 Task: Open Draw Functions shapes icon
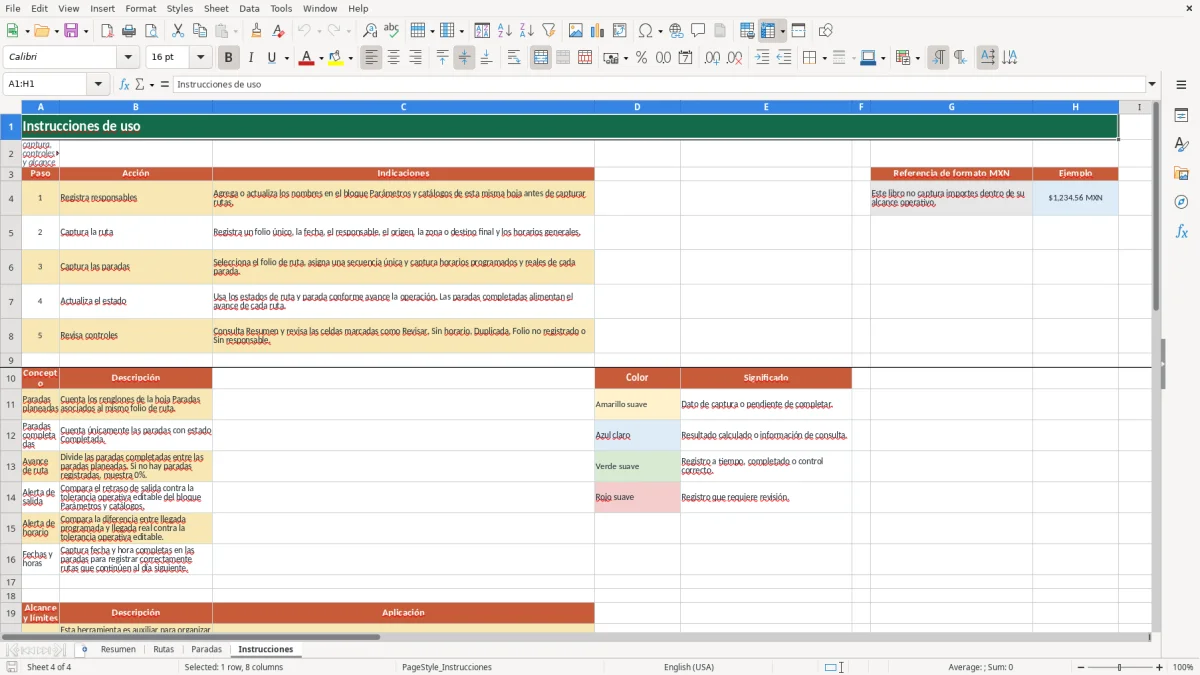(825, 31)
